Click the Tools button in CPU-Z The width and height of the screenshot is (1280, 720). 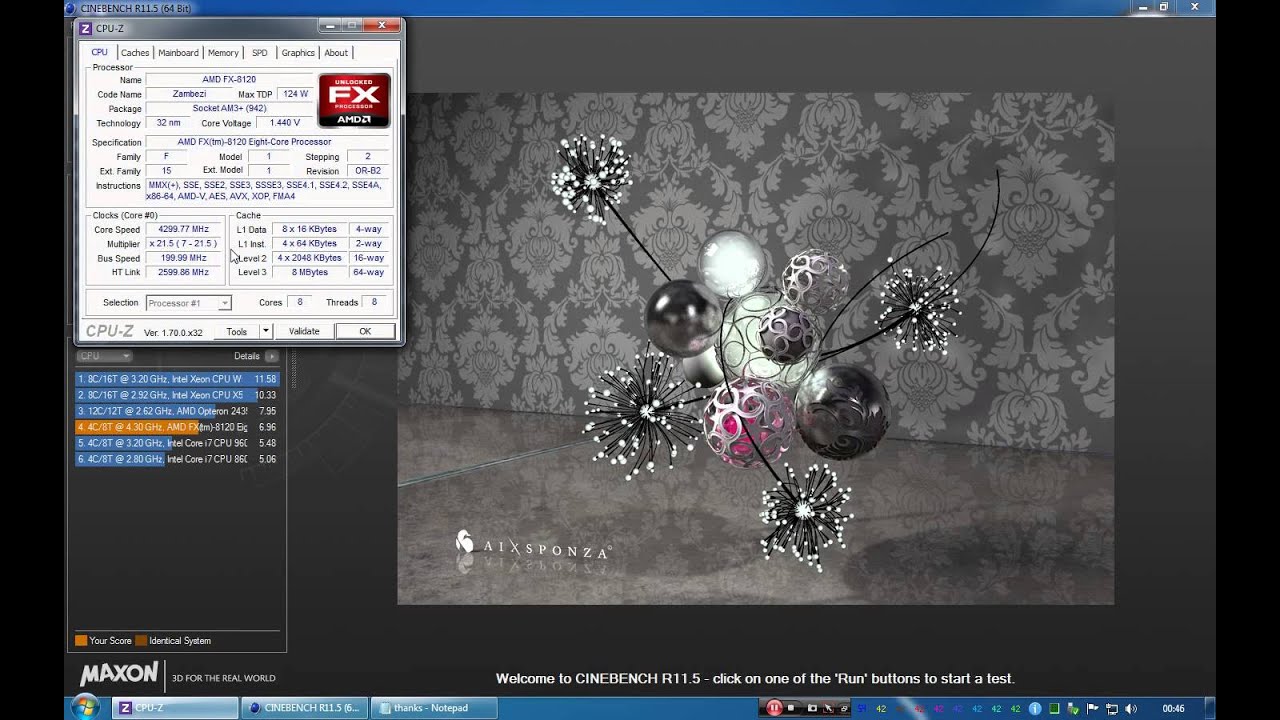click(x=236, y=331)
